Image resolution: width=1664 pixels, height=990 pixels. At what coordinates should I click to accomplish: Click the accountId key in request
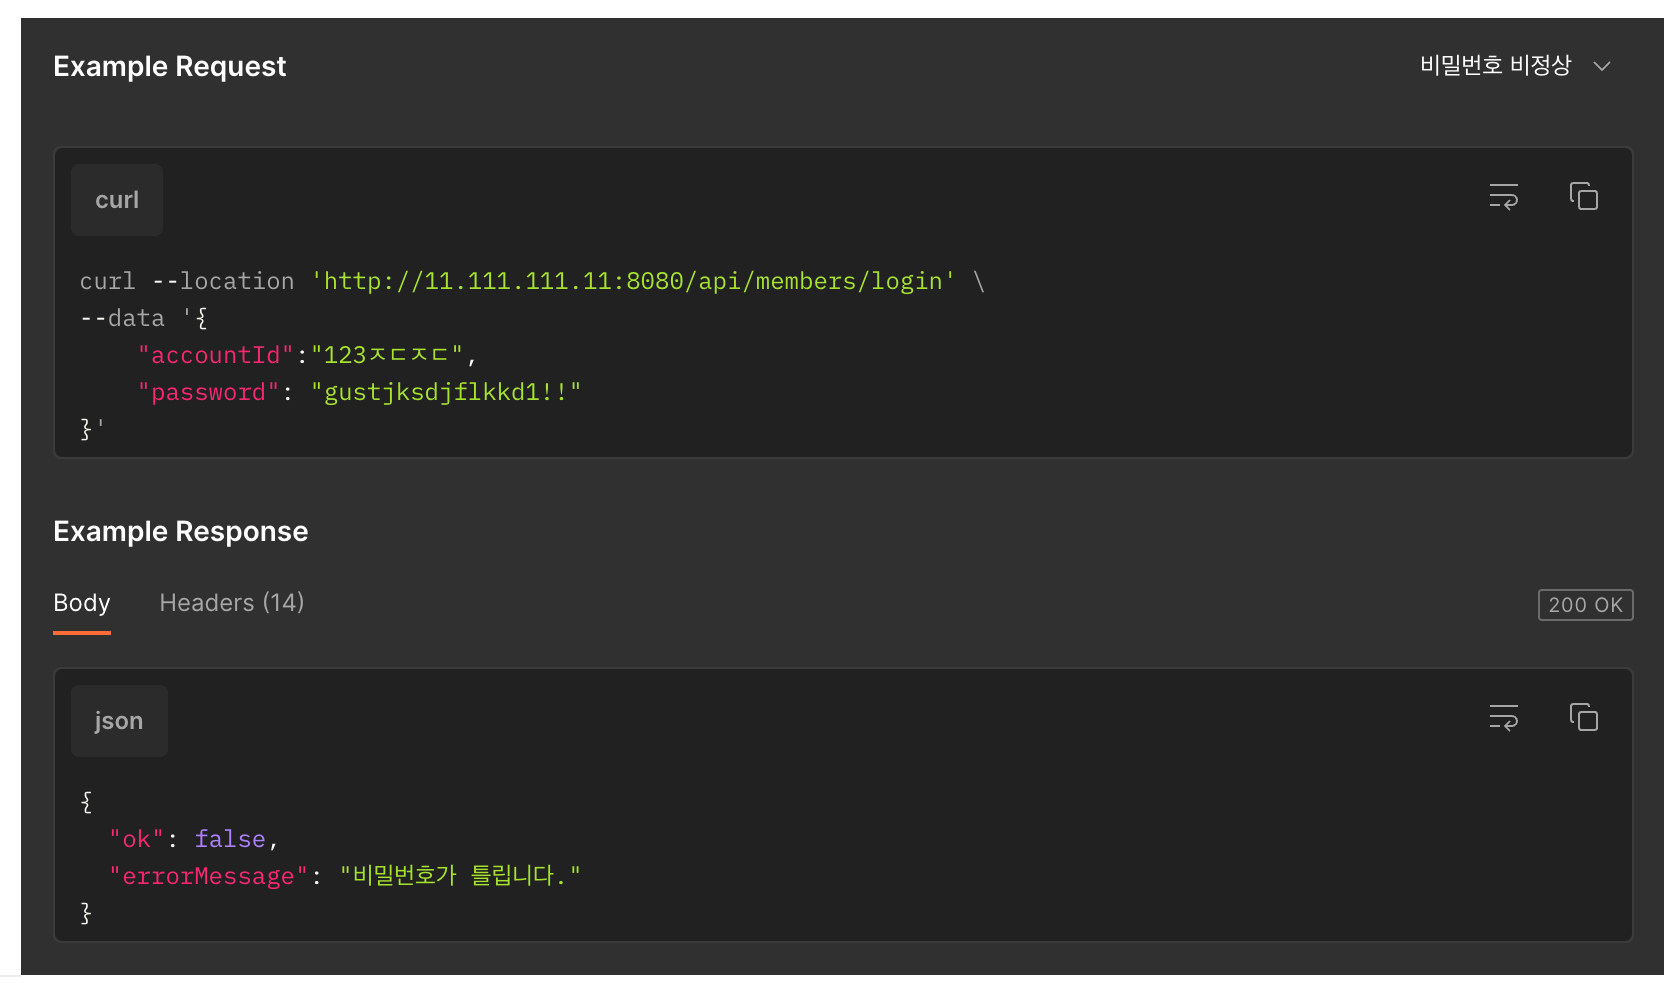[x=216, y=355]
